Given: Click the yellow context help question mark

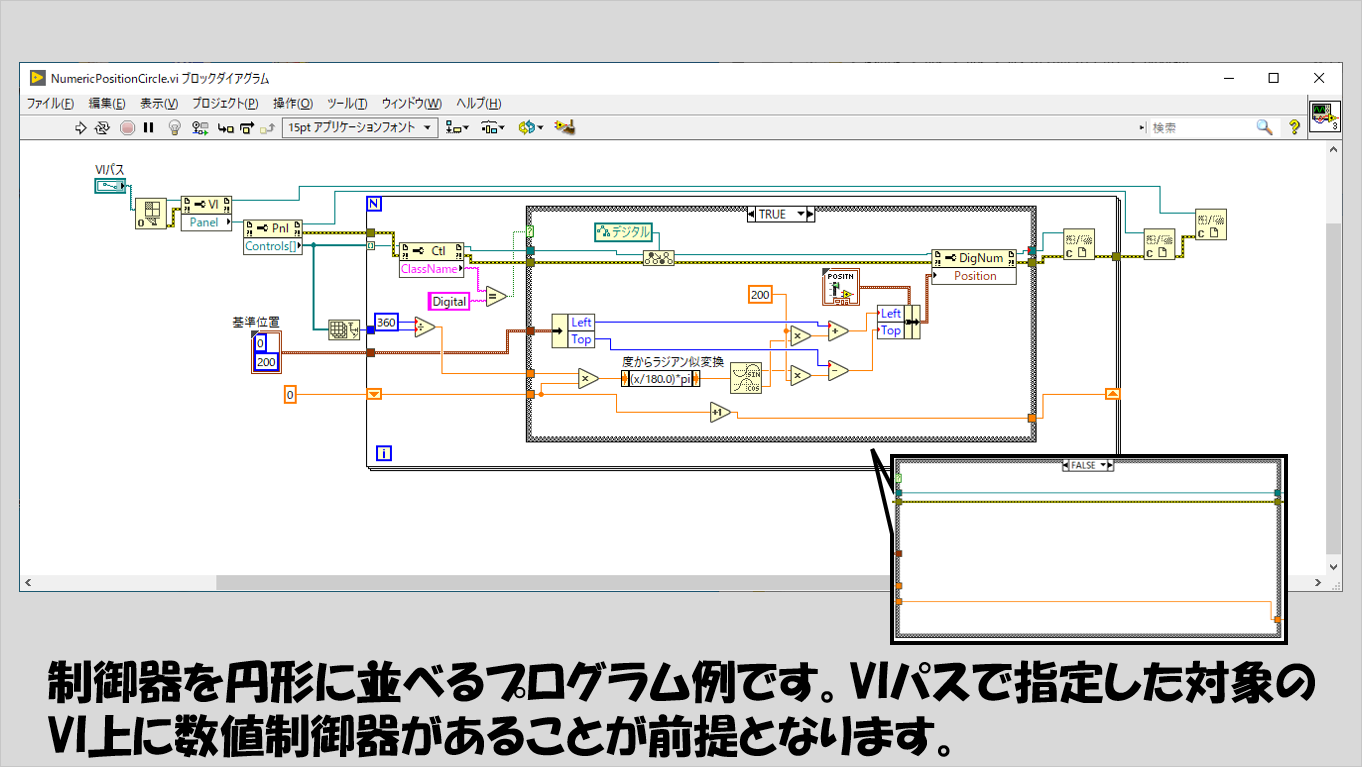Looking at the screenshot, I should point(1294,128).
